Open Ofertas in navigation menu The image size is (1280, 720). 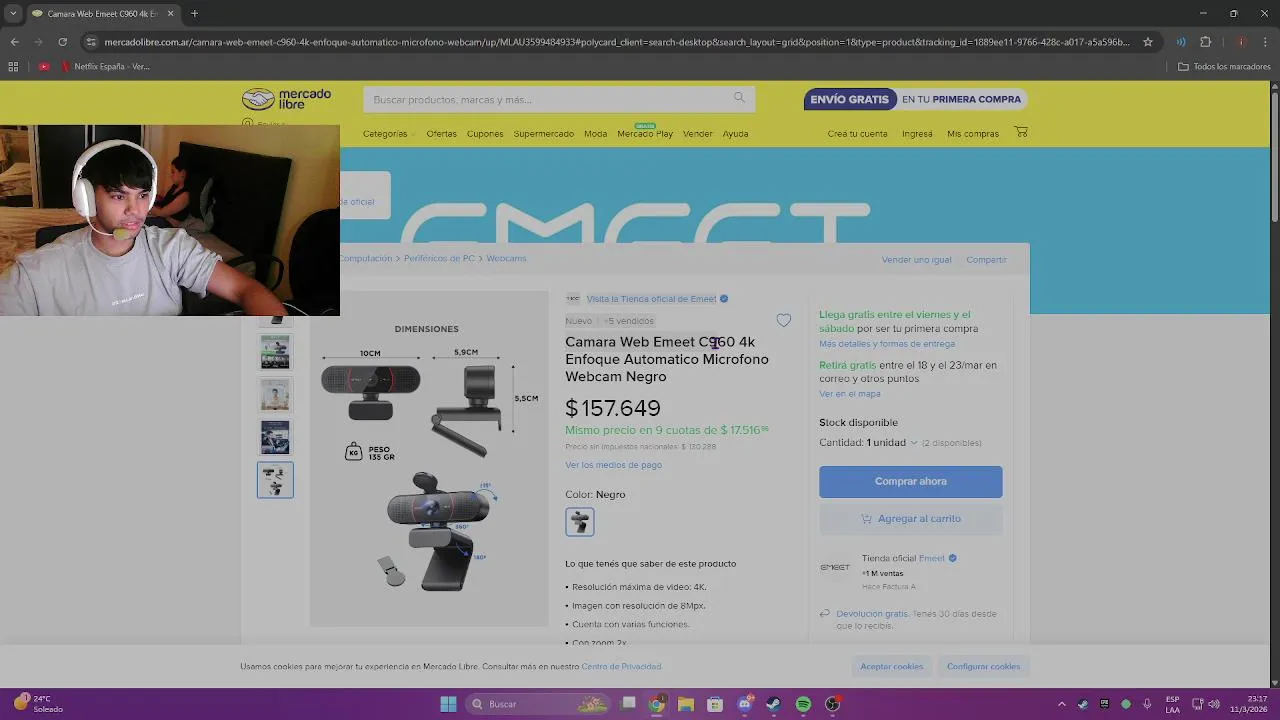click(x=441, y=134)
